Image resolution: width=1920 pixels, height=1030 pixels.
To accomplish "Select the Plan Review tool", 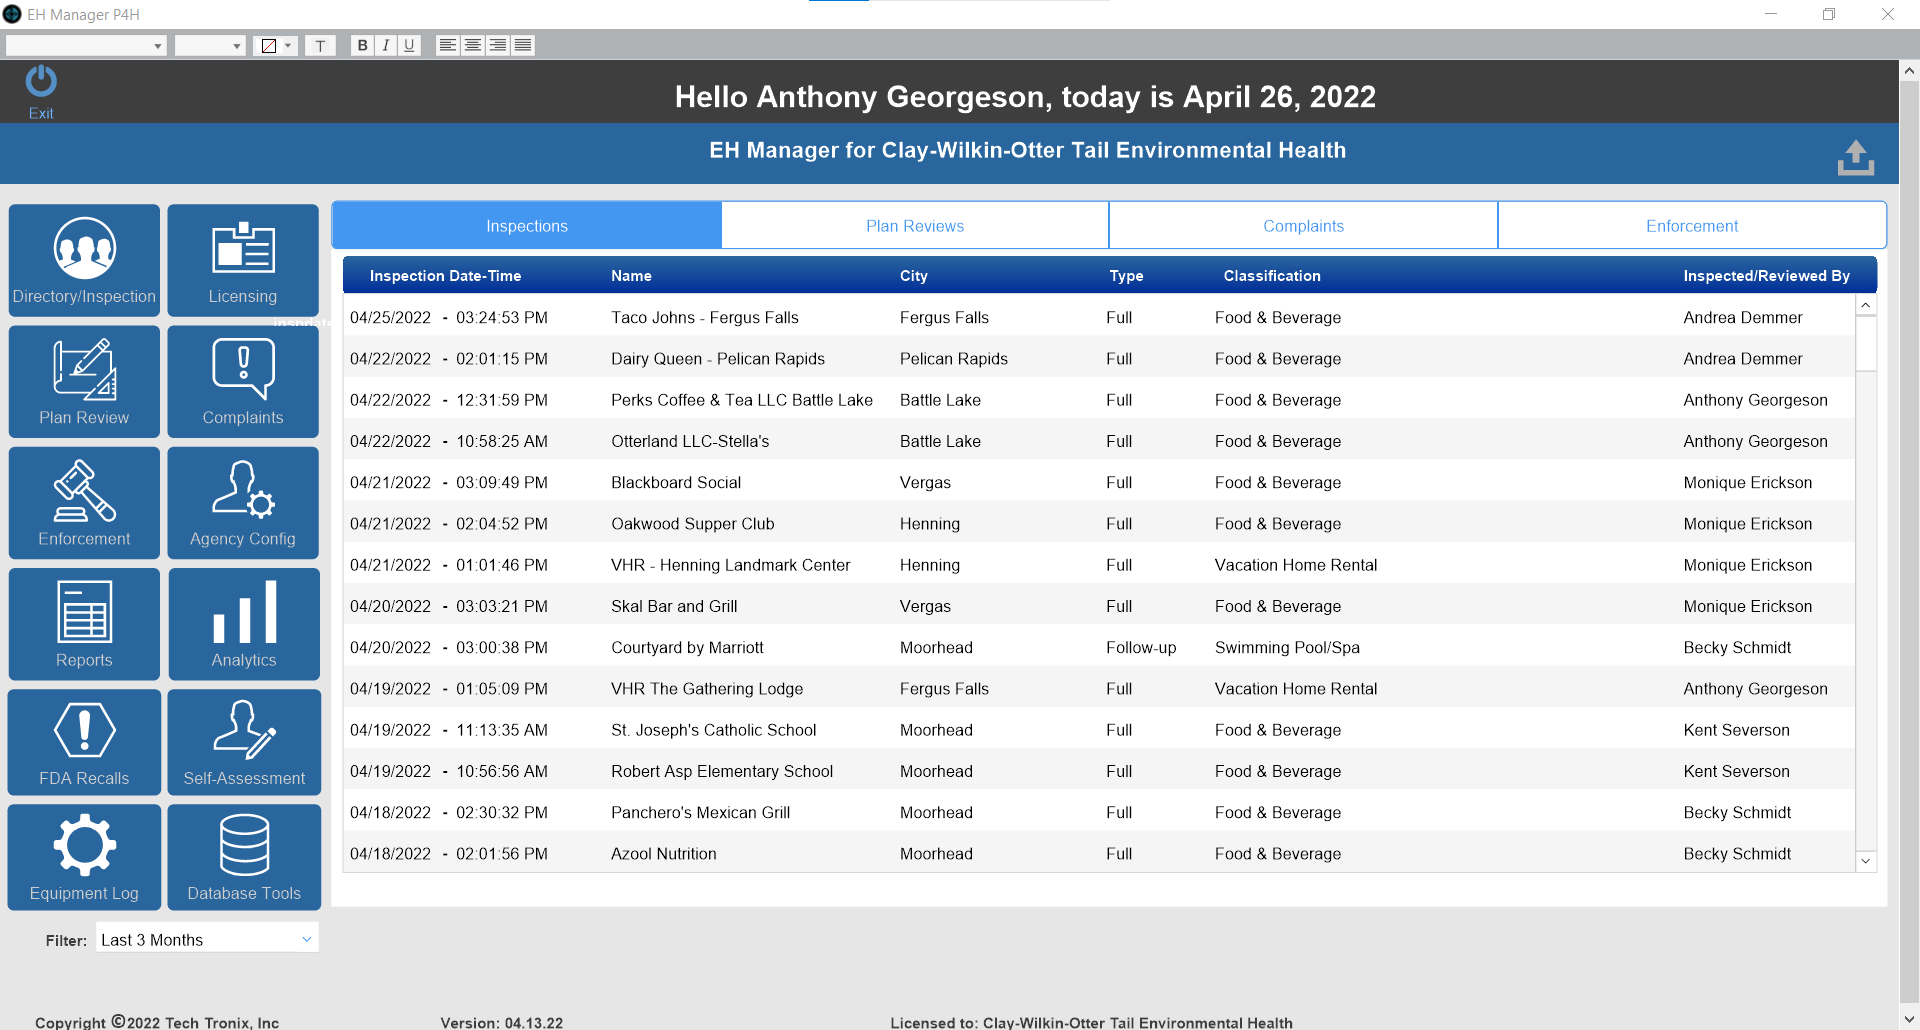I will point(83,381).
